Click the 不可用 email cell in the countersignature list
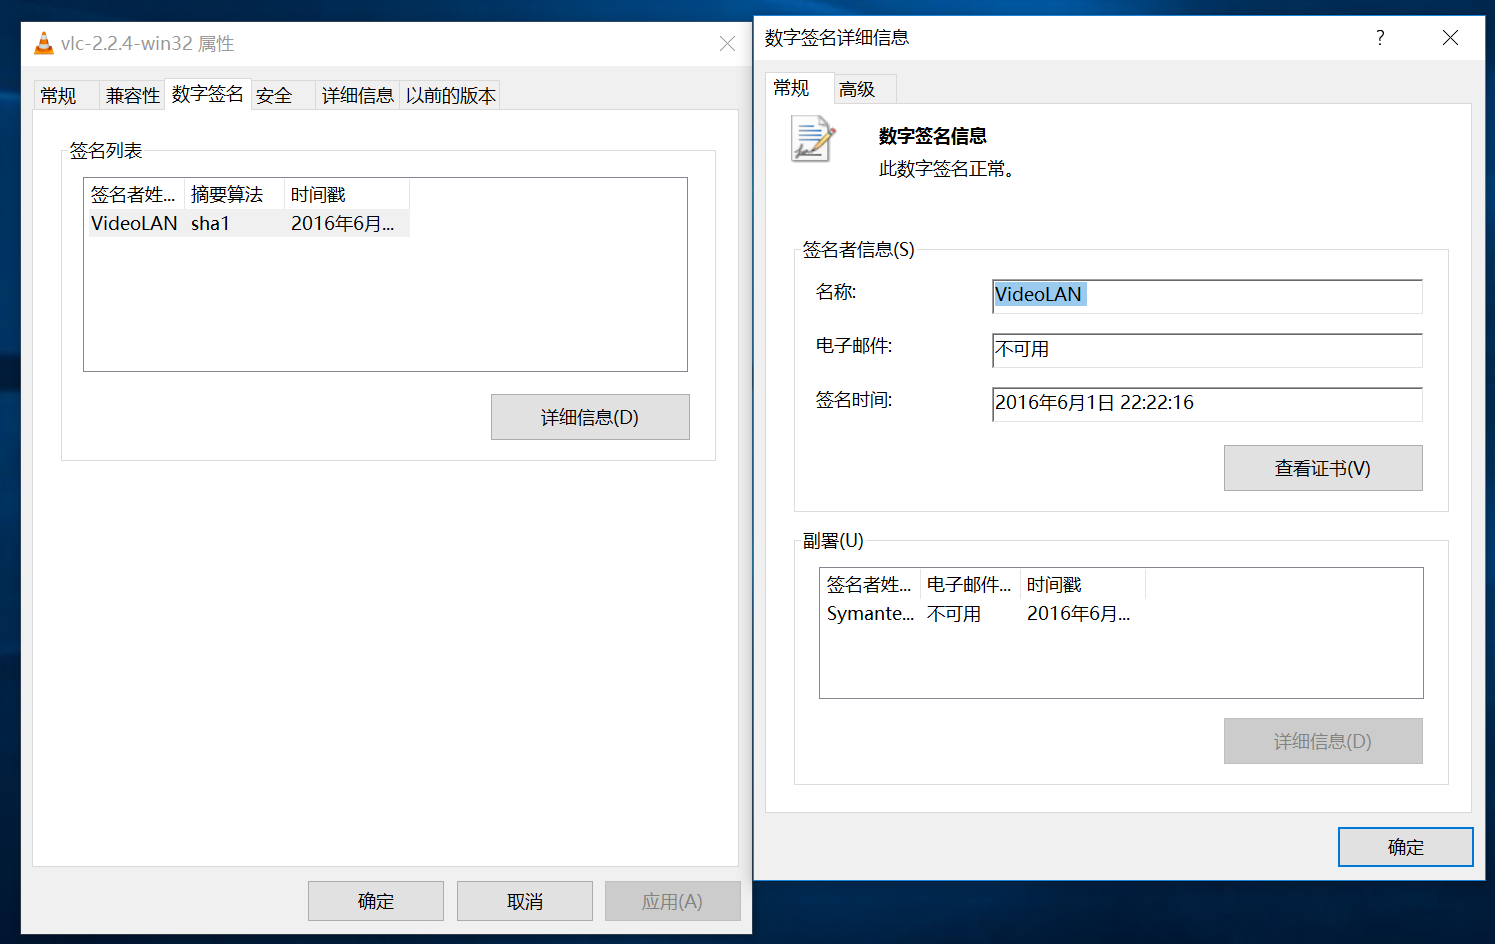 coord(954,613)
